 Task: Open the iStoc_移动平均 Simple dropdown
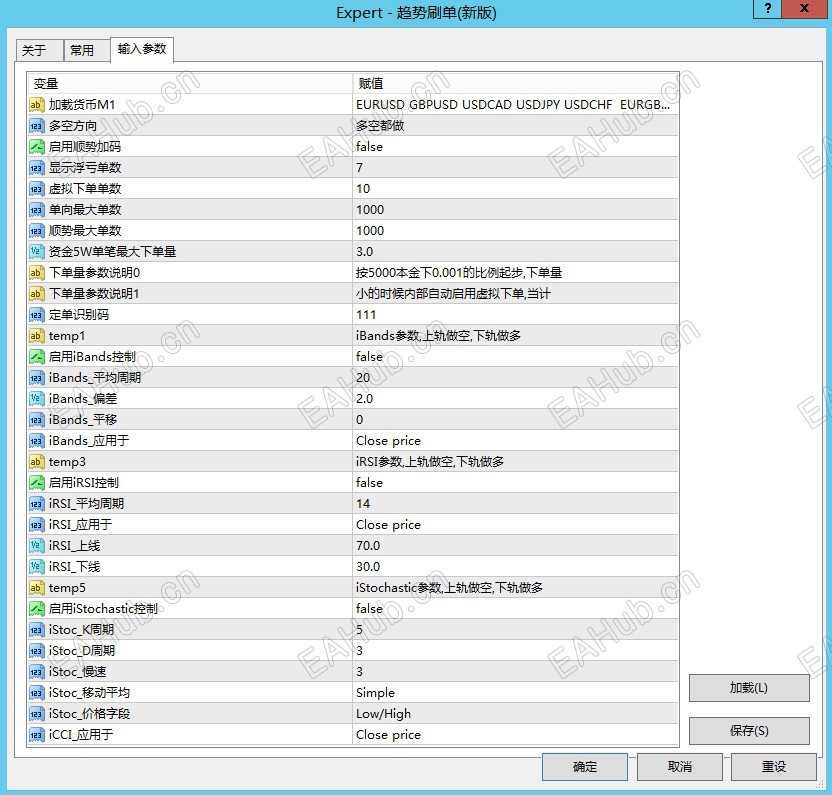tap(515, 693)
